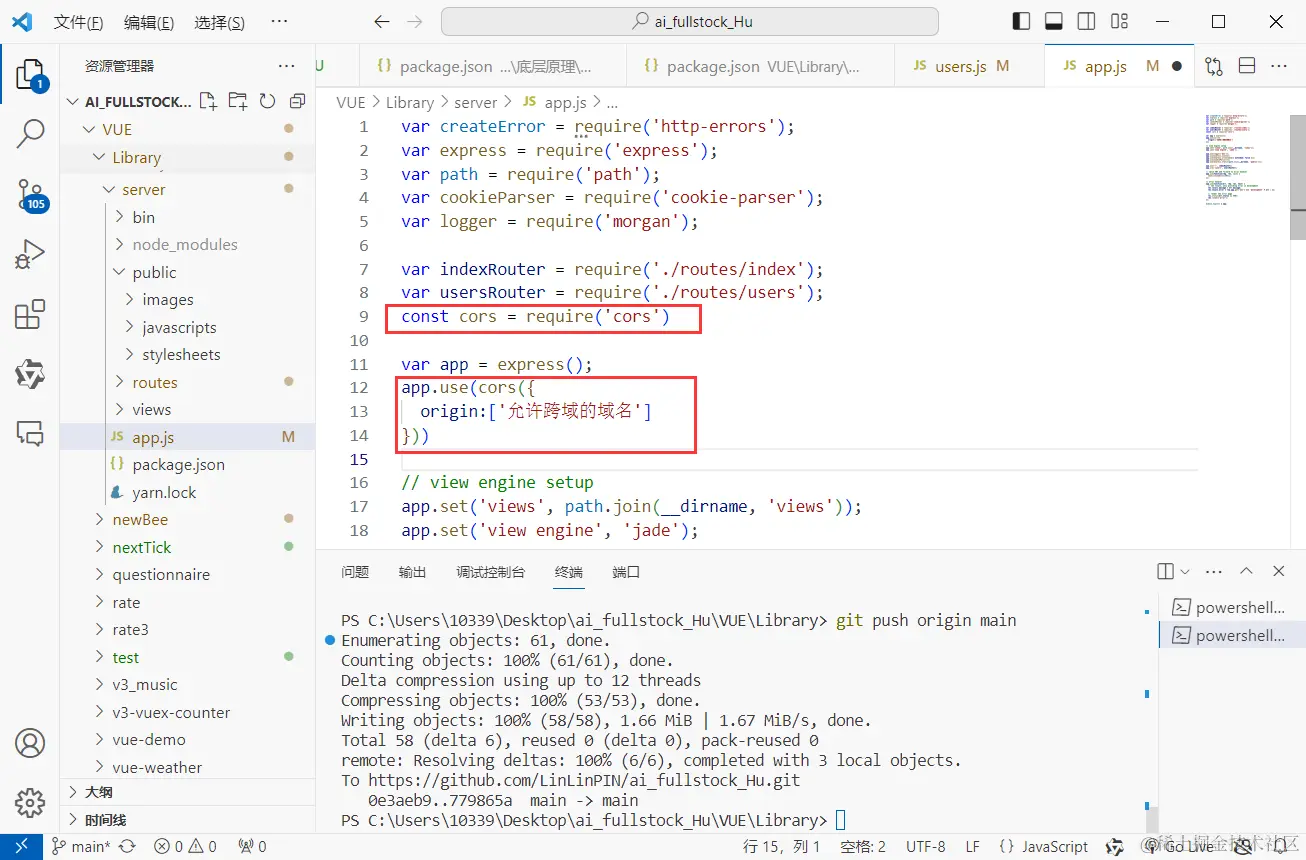1306x860 pixels.
Task: Synchronize changes from the status bar
Action: (127, 846)
